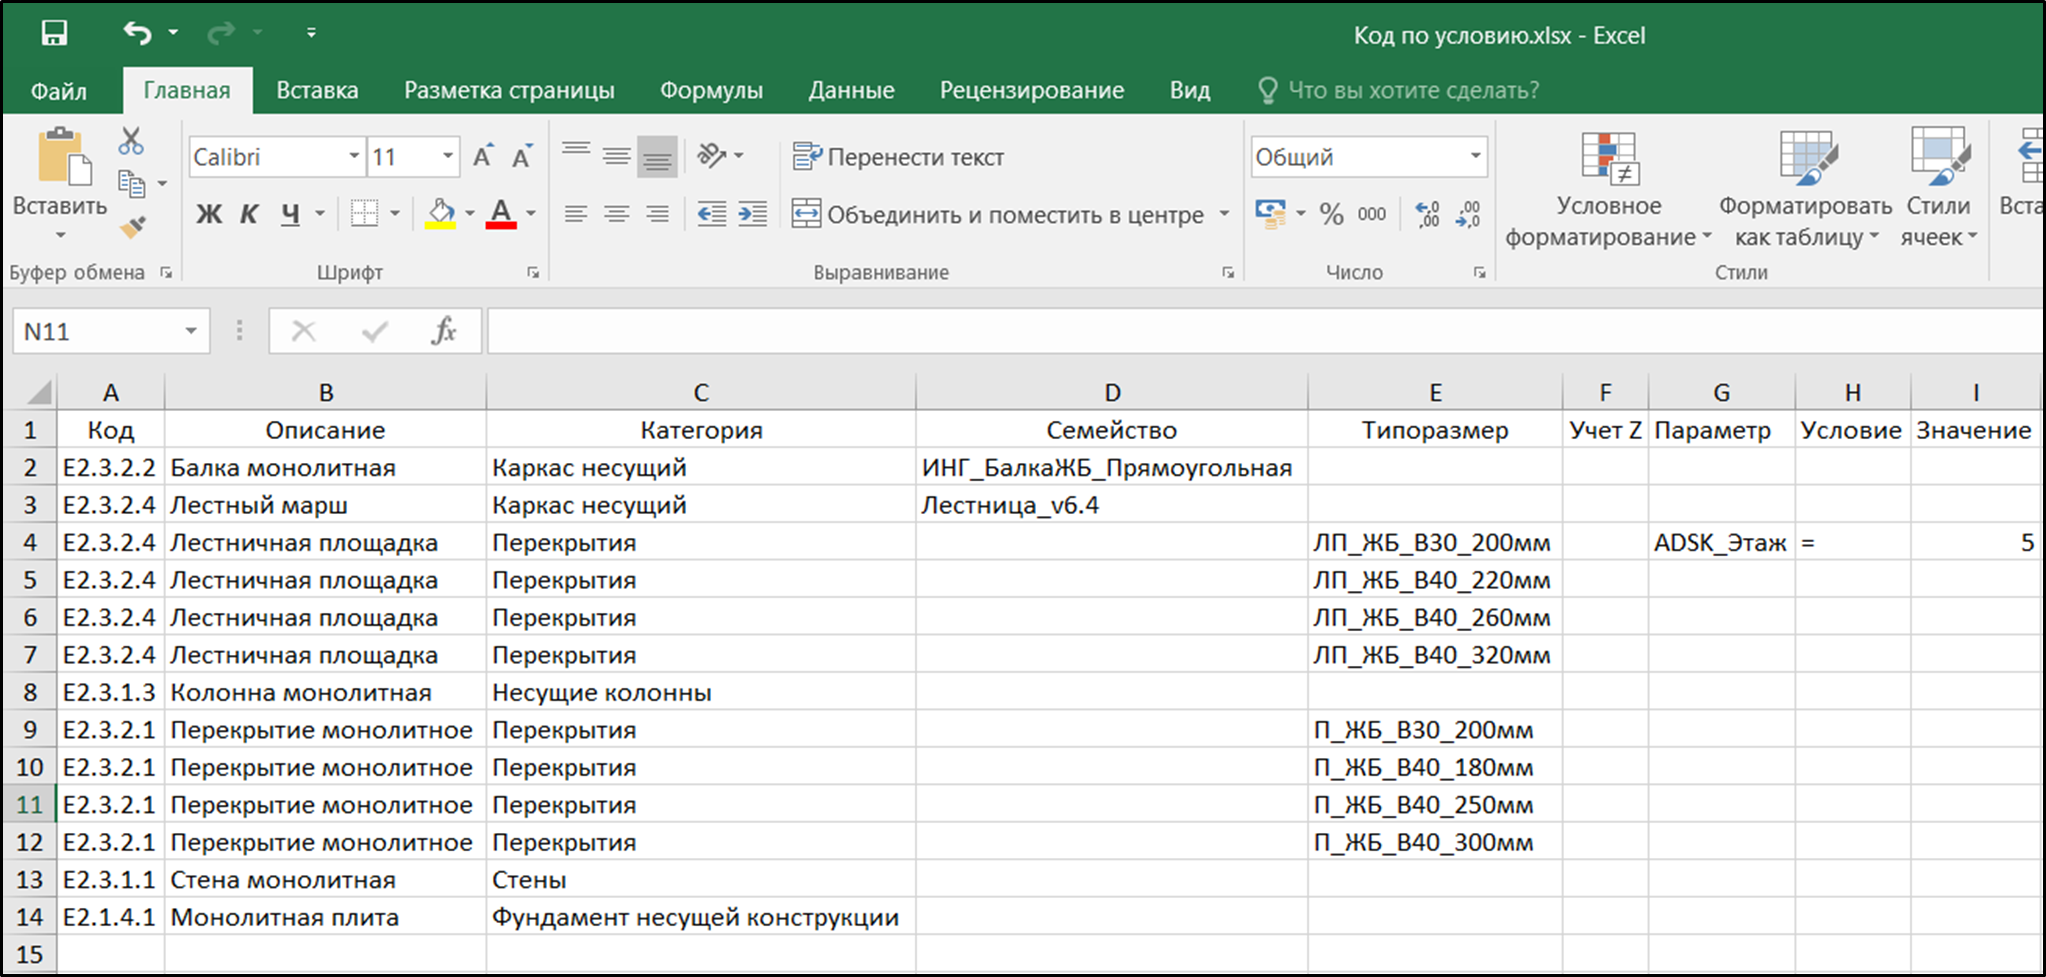Click the Copy icon
The image size is (2046, 977).
(x=131, y=184)
